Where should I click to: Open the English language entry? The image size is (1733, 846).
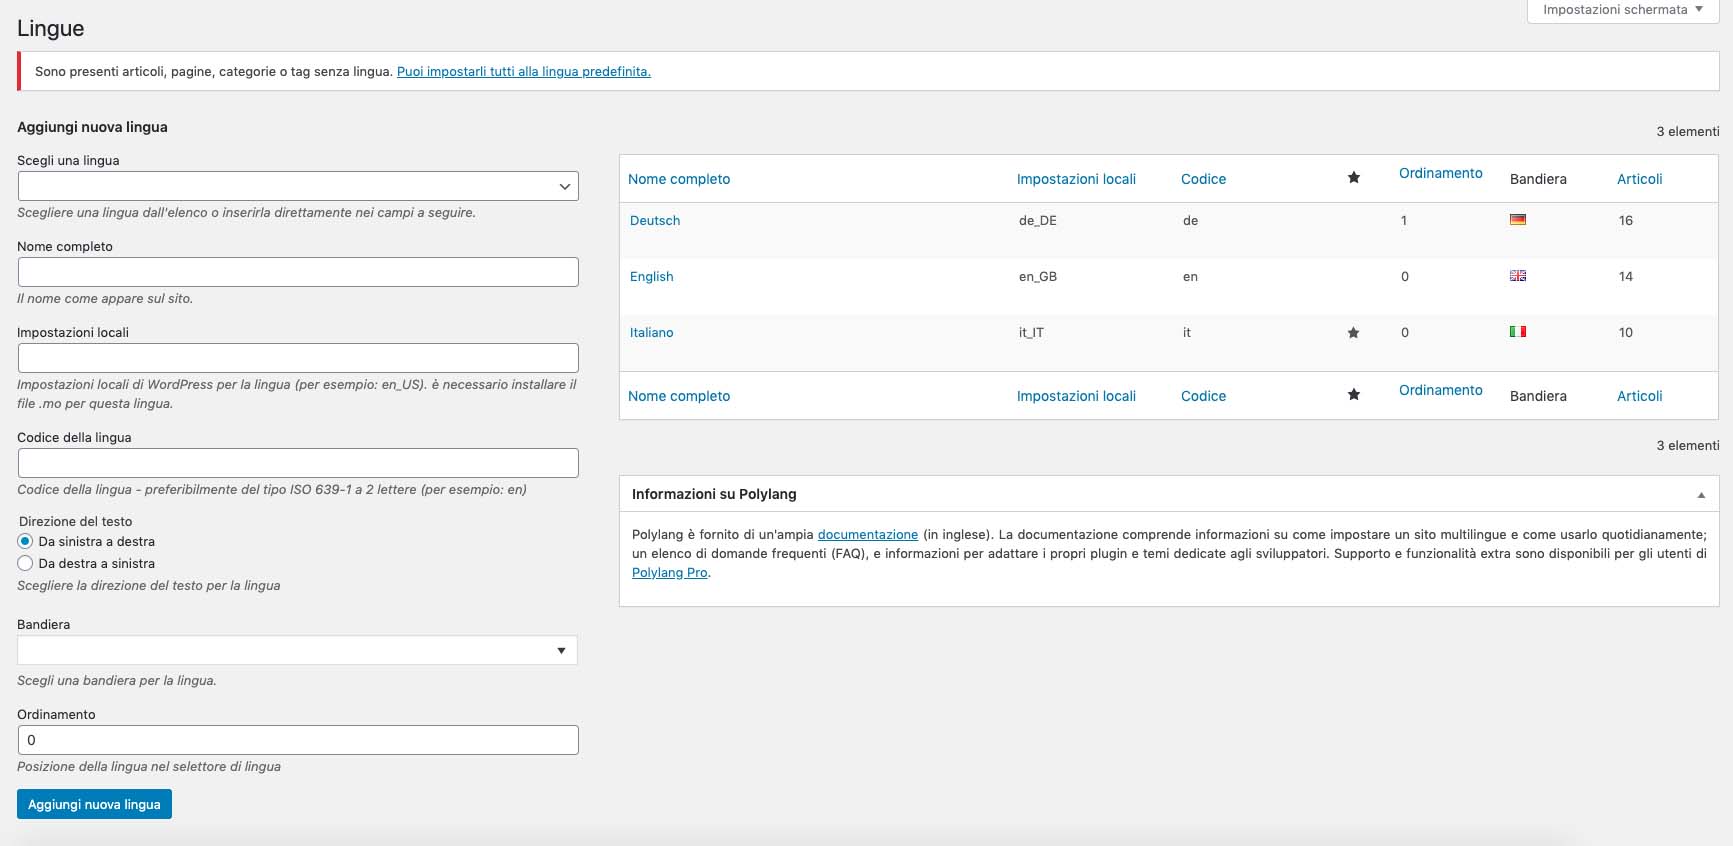(652, 277)
